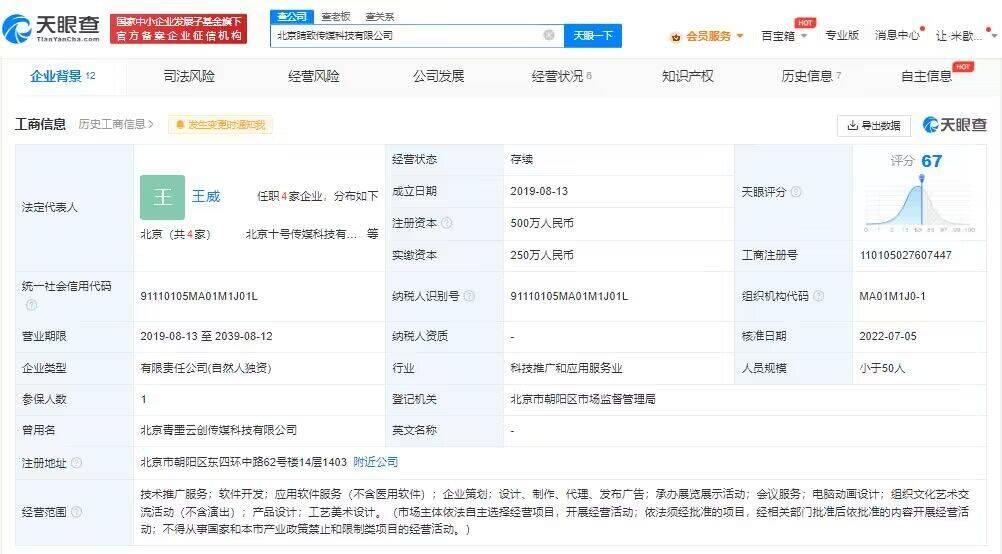1002x554 pixels.
Task: Clear the search box with the X icon
Action: [548, 35]
